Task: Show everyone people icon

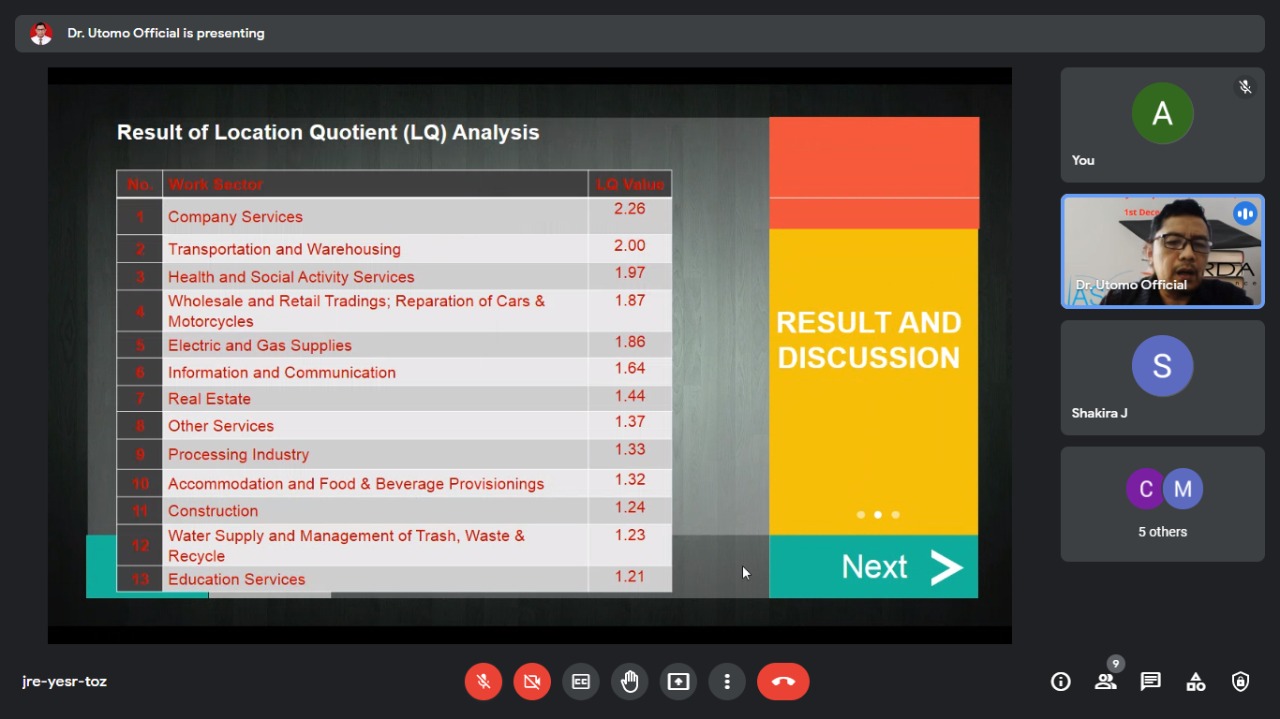Action: (1105, 682)
